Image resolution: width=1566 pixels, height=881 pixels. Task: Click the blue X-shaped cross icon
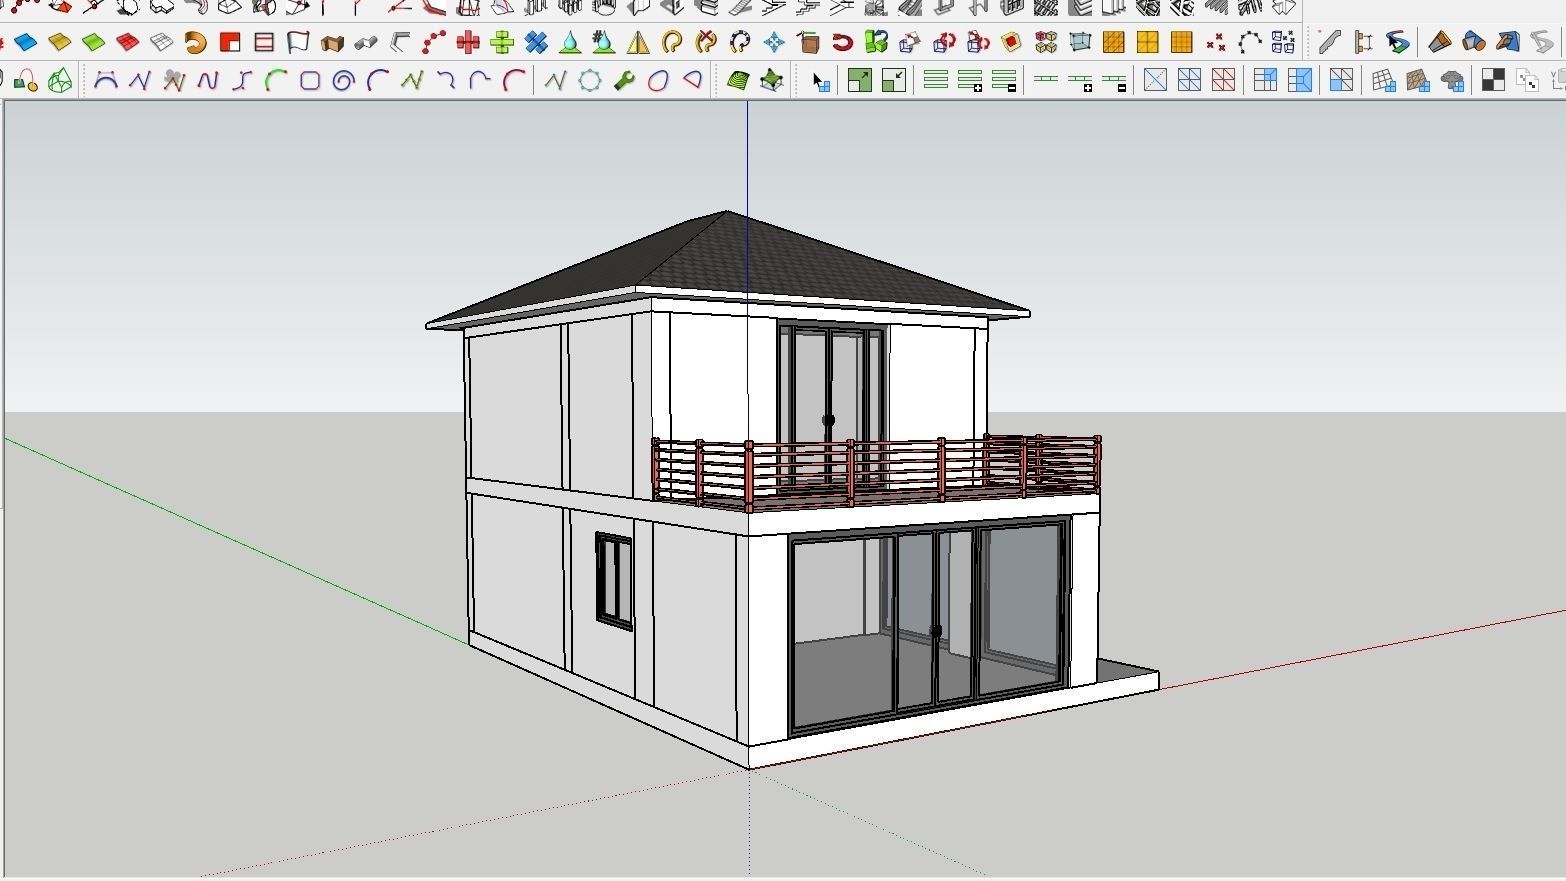click(536, 42)
